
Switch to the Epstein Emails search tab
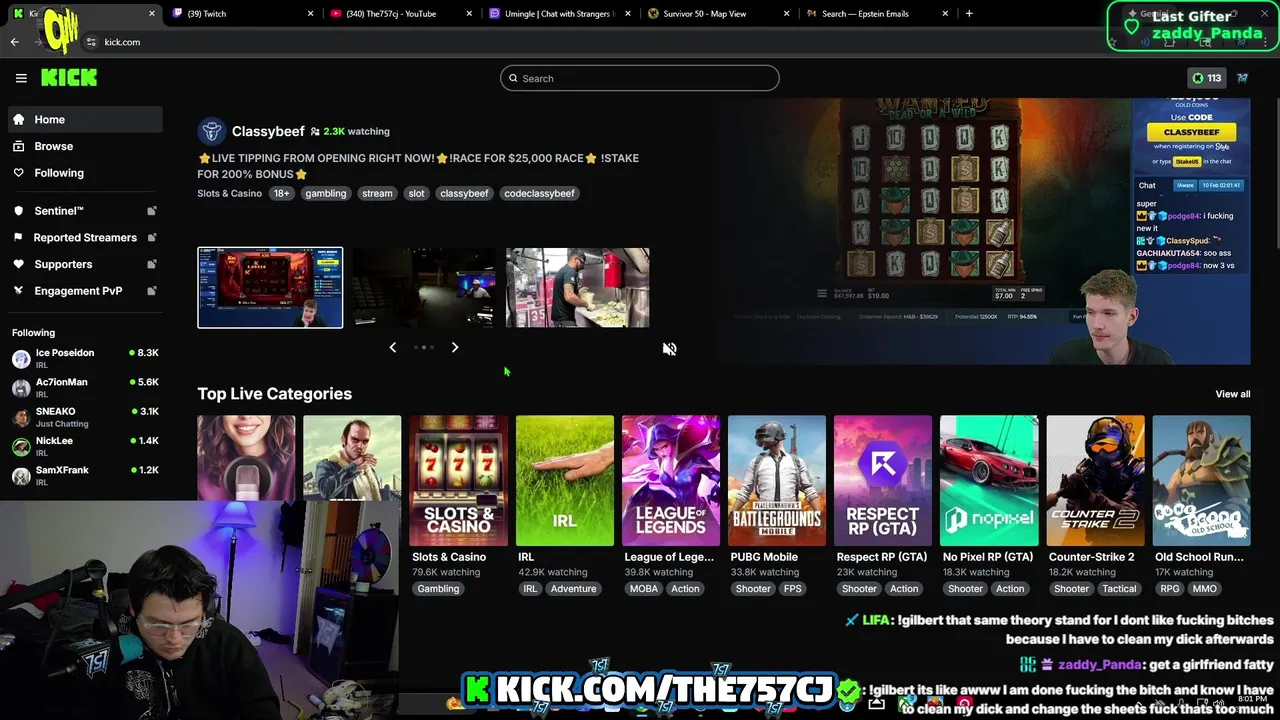click(x=876, y=14)
